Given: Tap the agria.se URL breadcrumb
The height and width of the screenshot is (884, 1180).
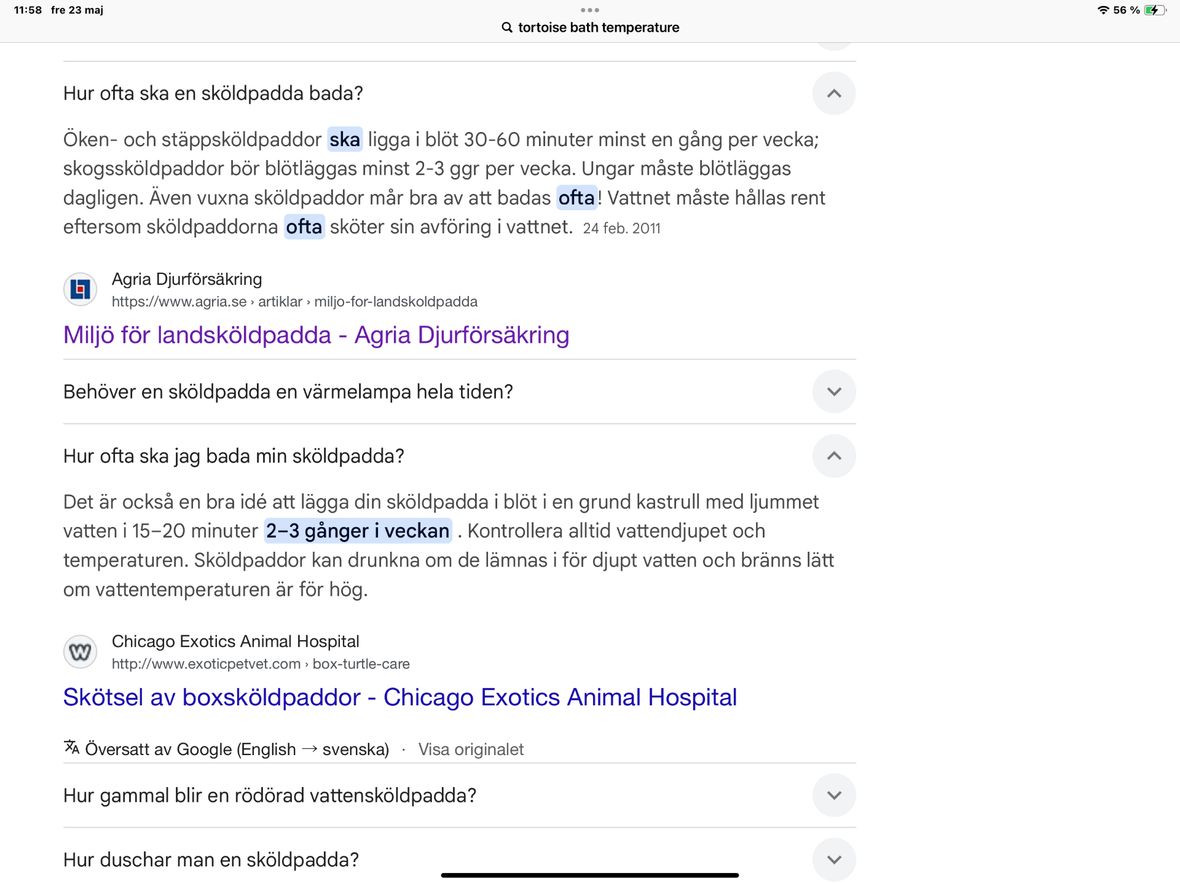Looking at the screenshot, I should tap(294, 302).
